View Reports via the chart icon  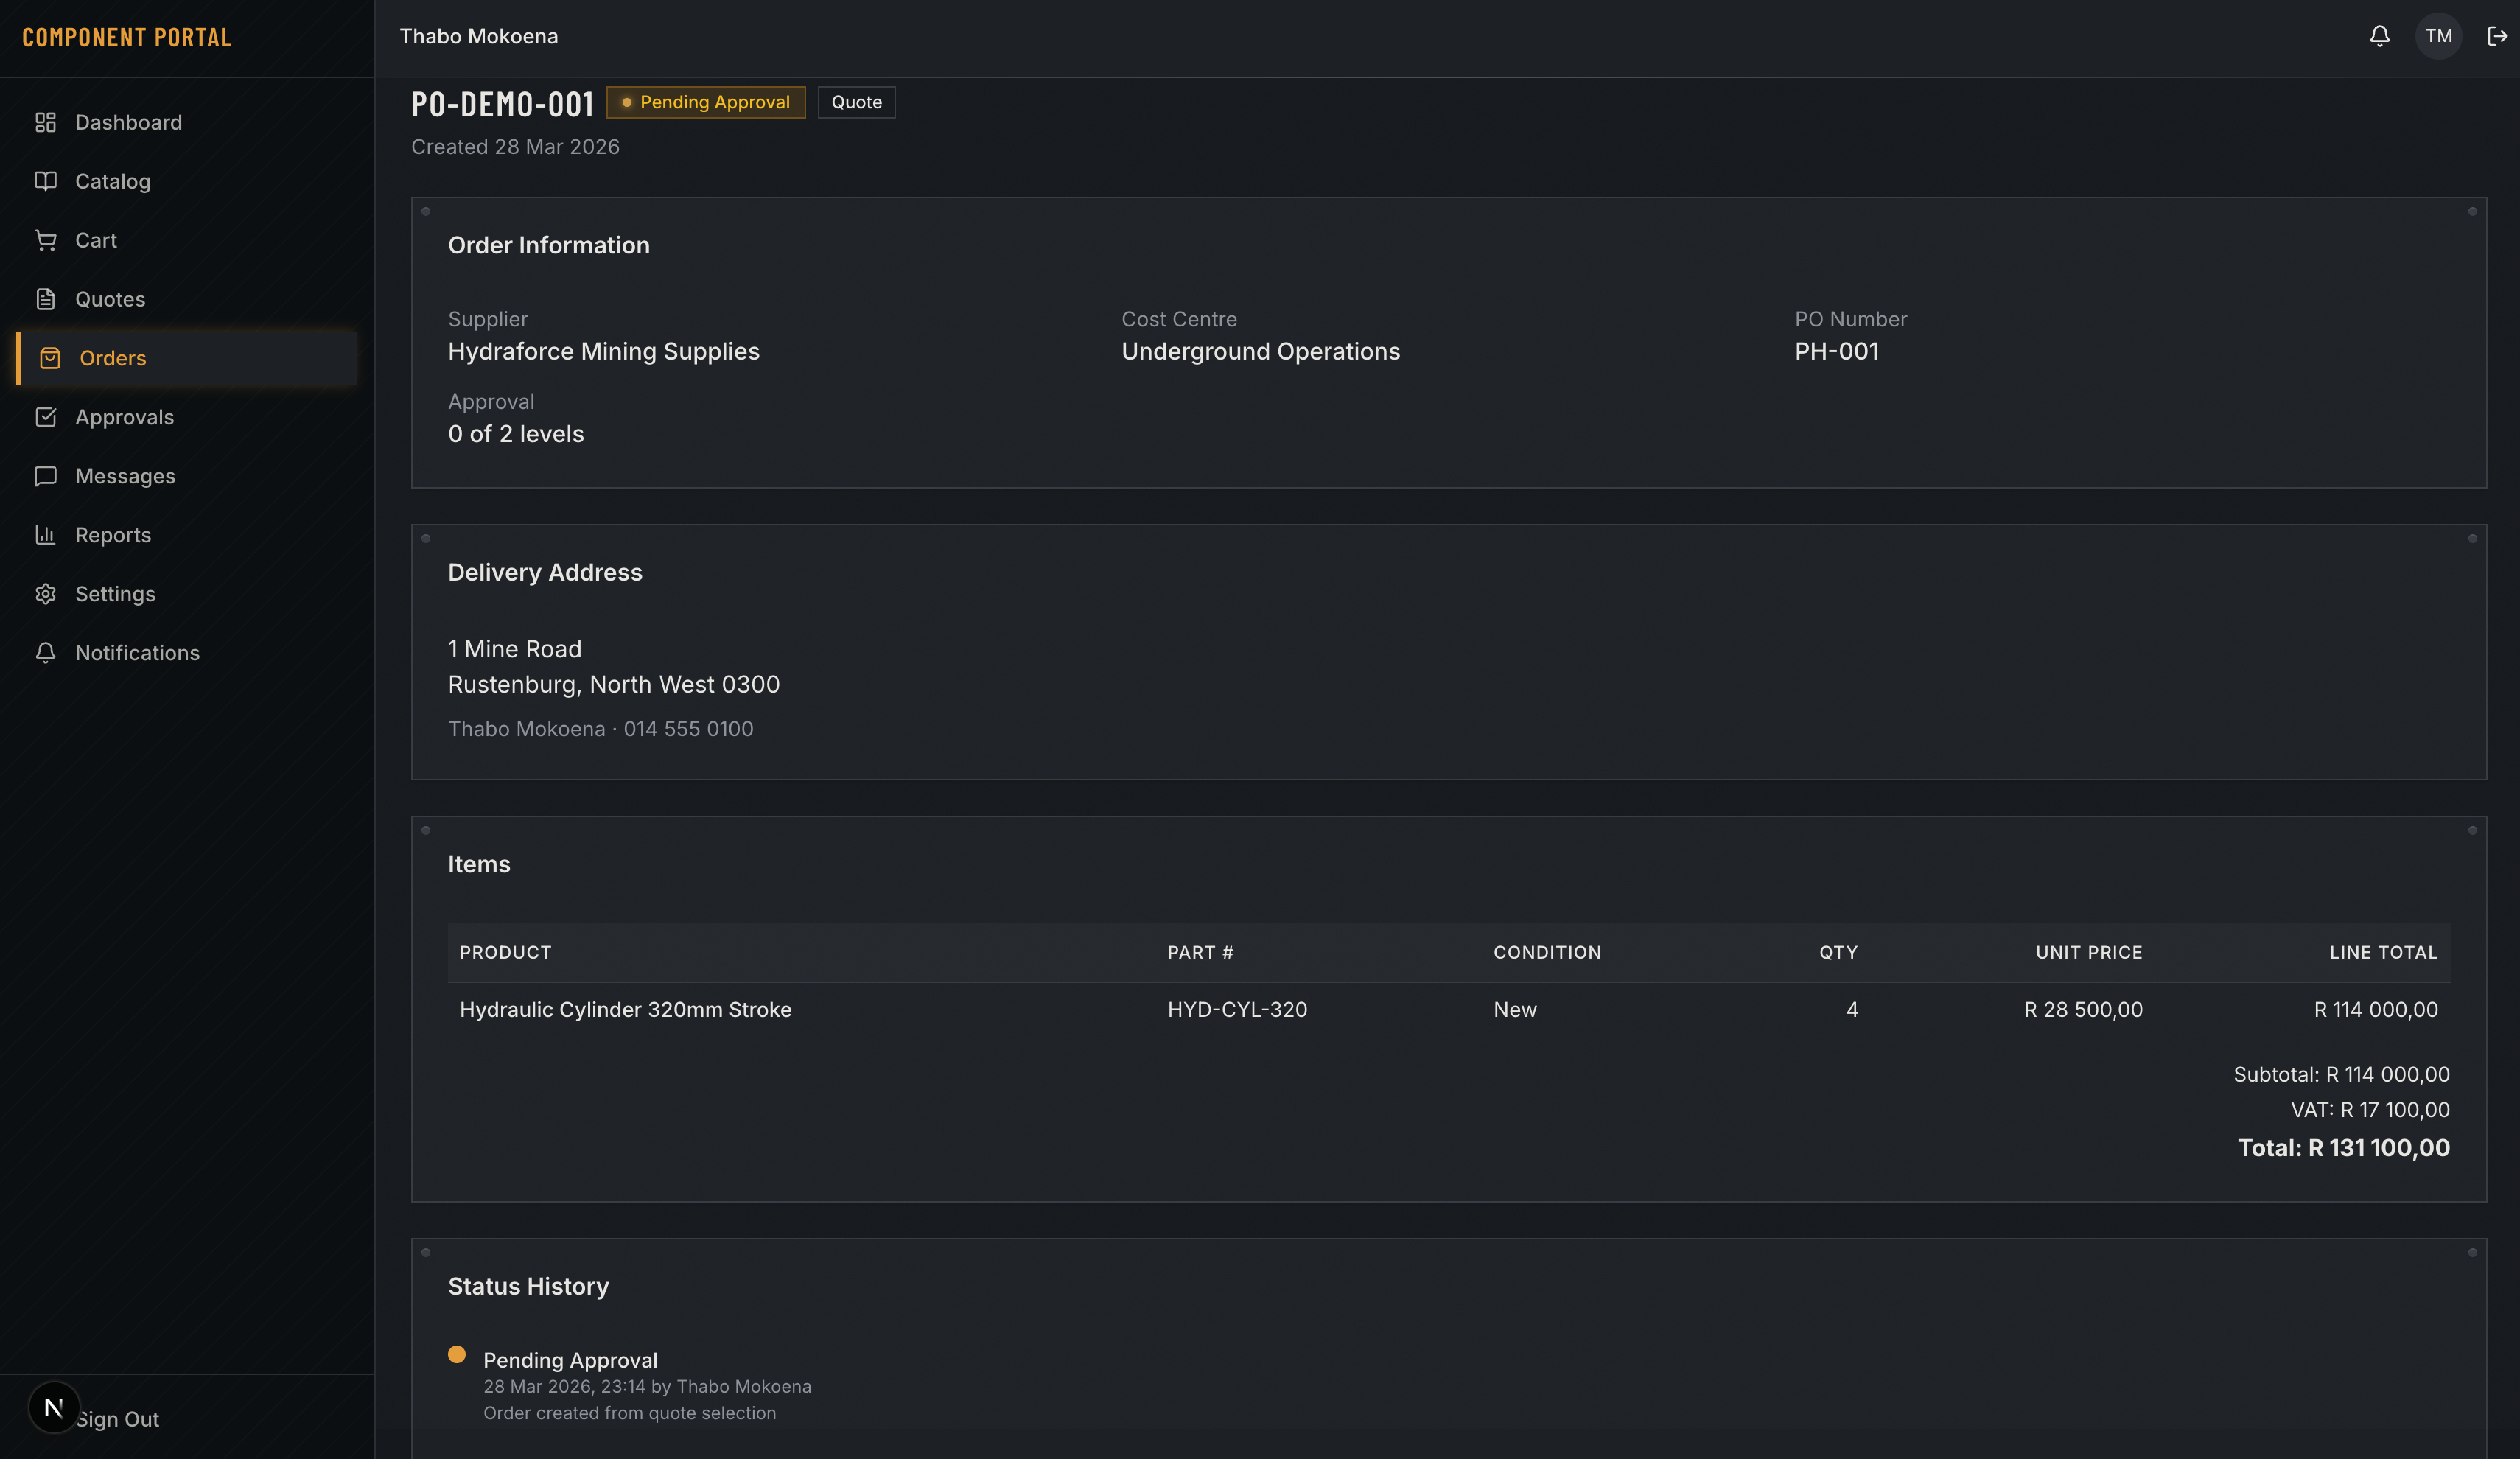[x=46, y=535]
